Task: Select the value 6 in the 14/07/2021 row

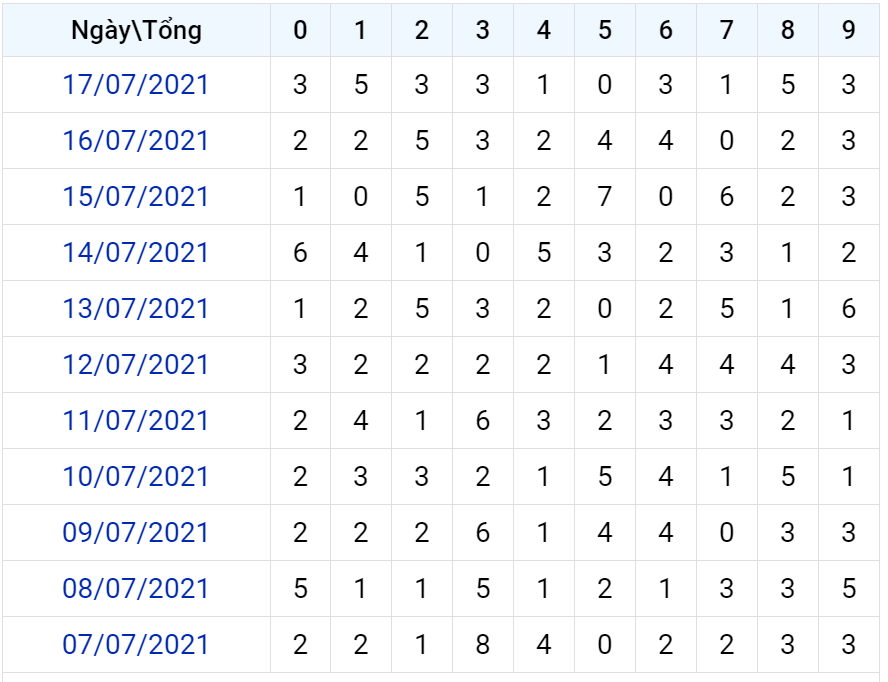Action: click(x=300, y=253)
